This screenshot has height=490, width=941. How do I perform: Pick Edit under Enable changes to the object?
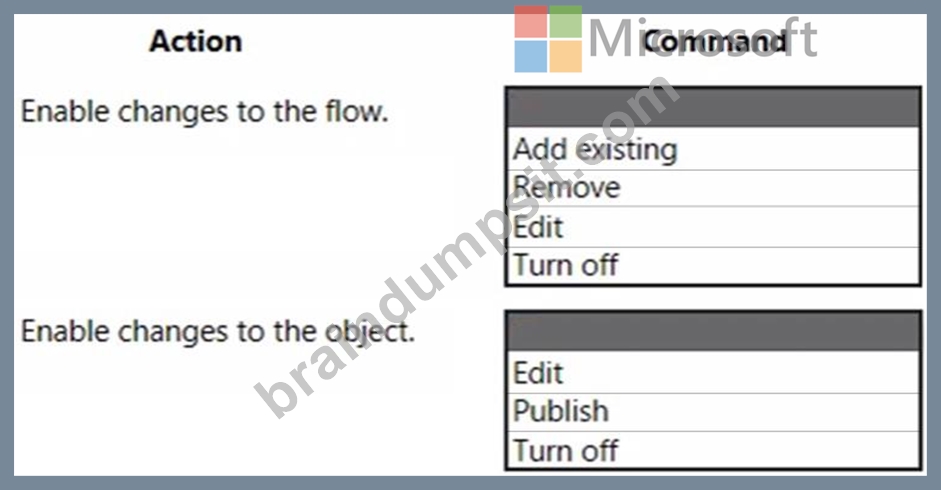(x=713, y=372)
